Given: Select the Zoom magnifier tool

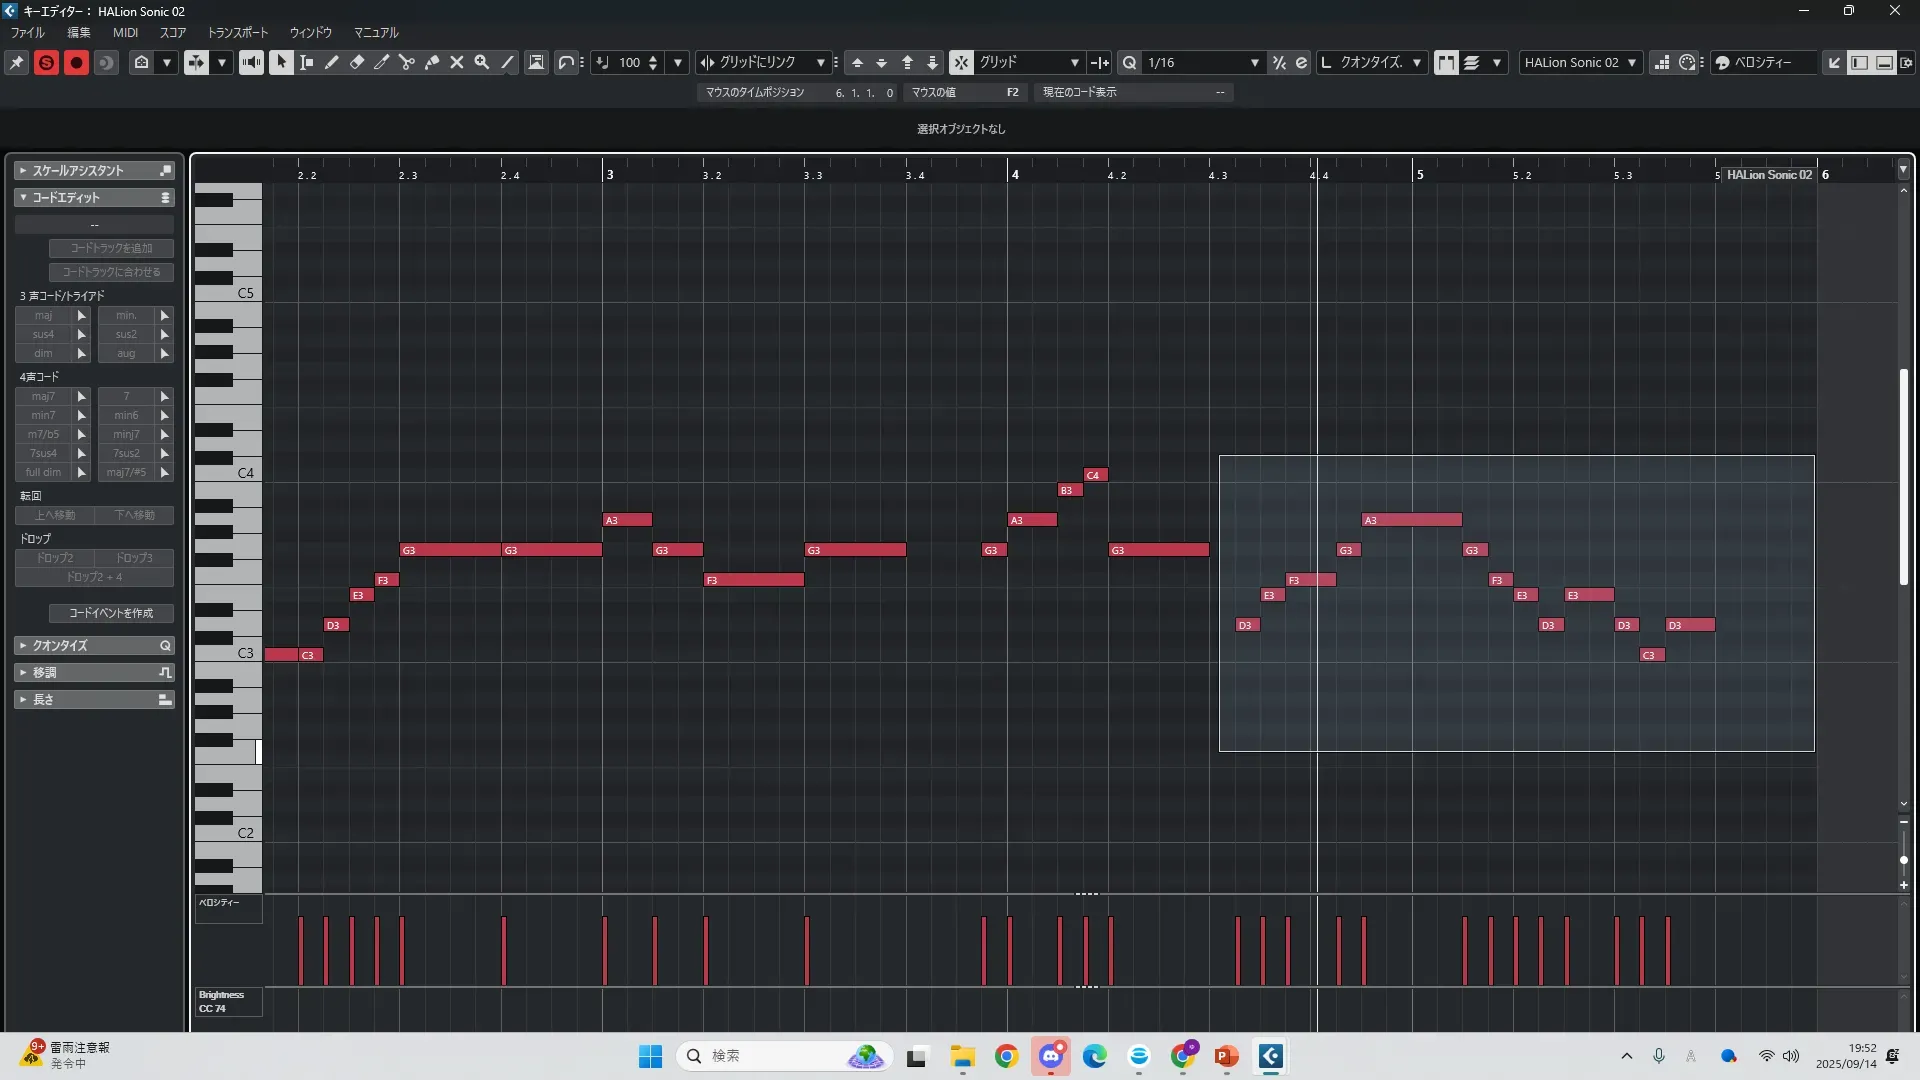Looking at the screenshot, I should click(482, 62).
